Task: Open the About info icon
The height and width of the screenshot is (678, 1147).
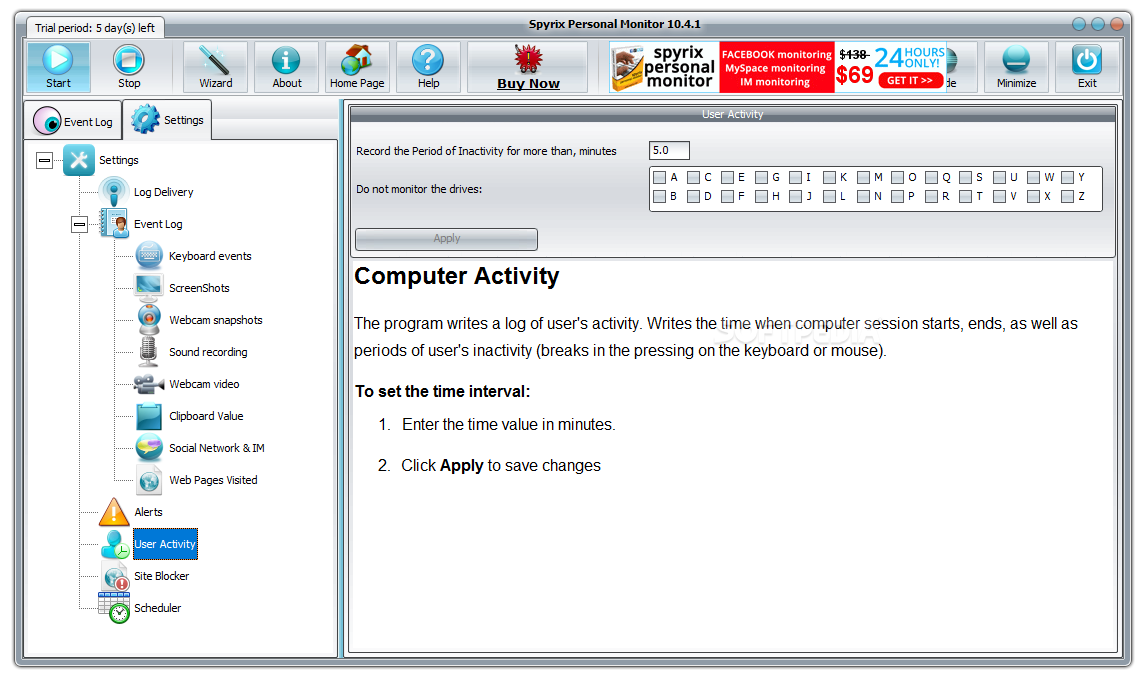Action: pyautogui.click(x=286, y=60)
